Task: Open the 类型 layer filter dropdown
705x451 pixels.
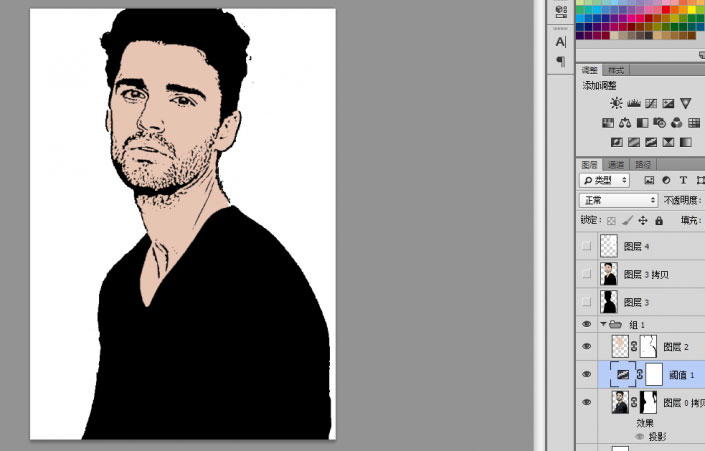Action: point(604,180)
